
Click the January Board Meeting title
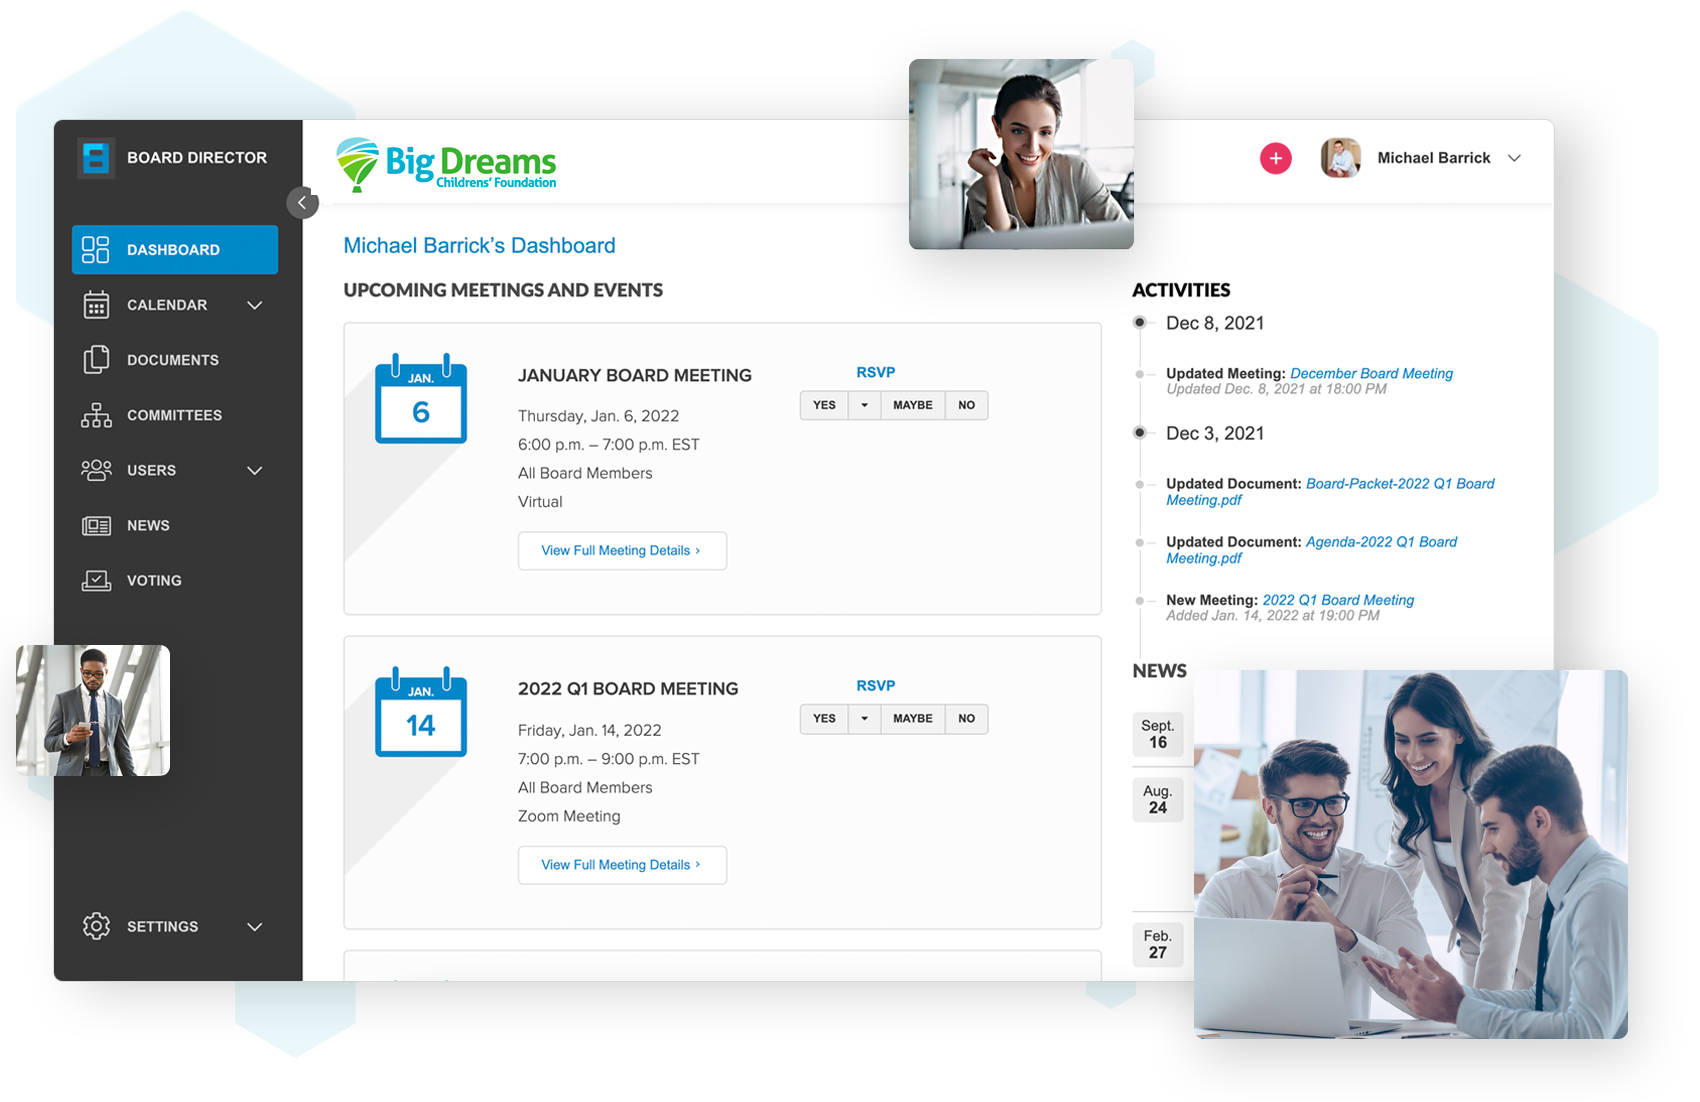point(635,375)
